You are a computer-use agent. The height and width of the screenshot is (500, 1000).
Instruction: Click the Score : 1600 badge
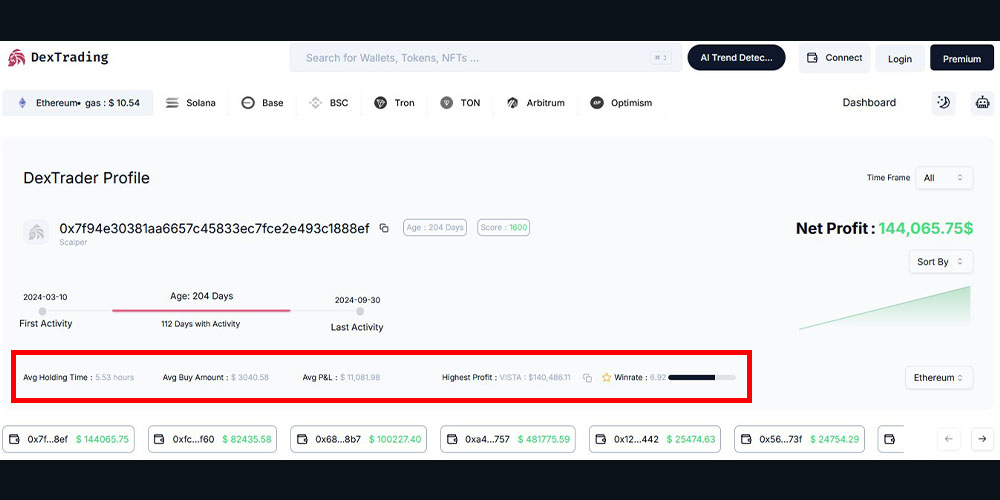pyautogui.click(x=503, y=228)
